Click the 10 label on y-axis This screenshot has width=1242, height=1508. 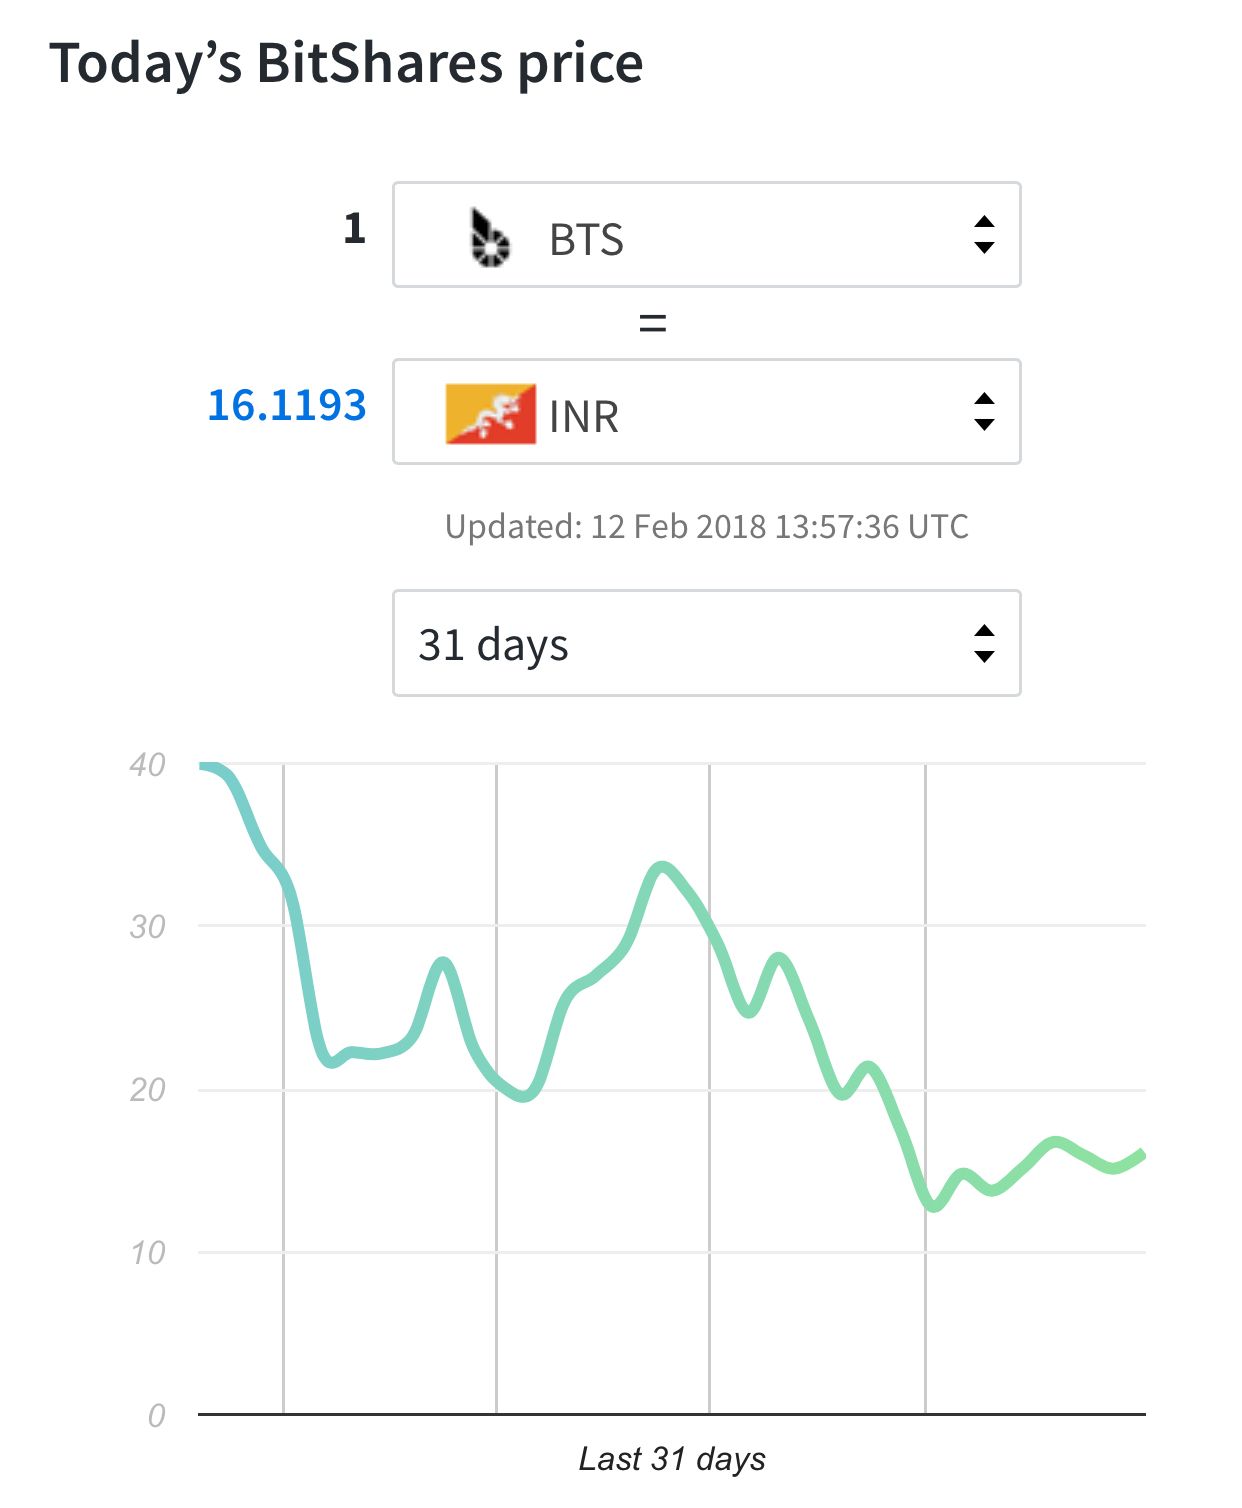pos(147,1252)
